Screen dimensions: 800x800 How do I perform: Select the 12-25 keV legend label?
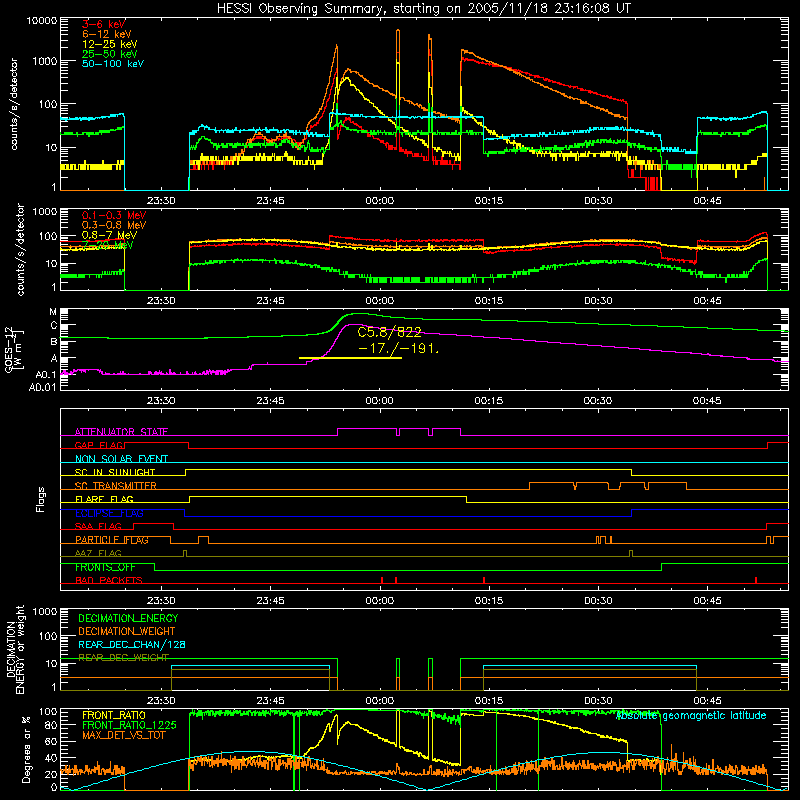(110, 44)
